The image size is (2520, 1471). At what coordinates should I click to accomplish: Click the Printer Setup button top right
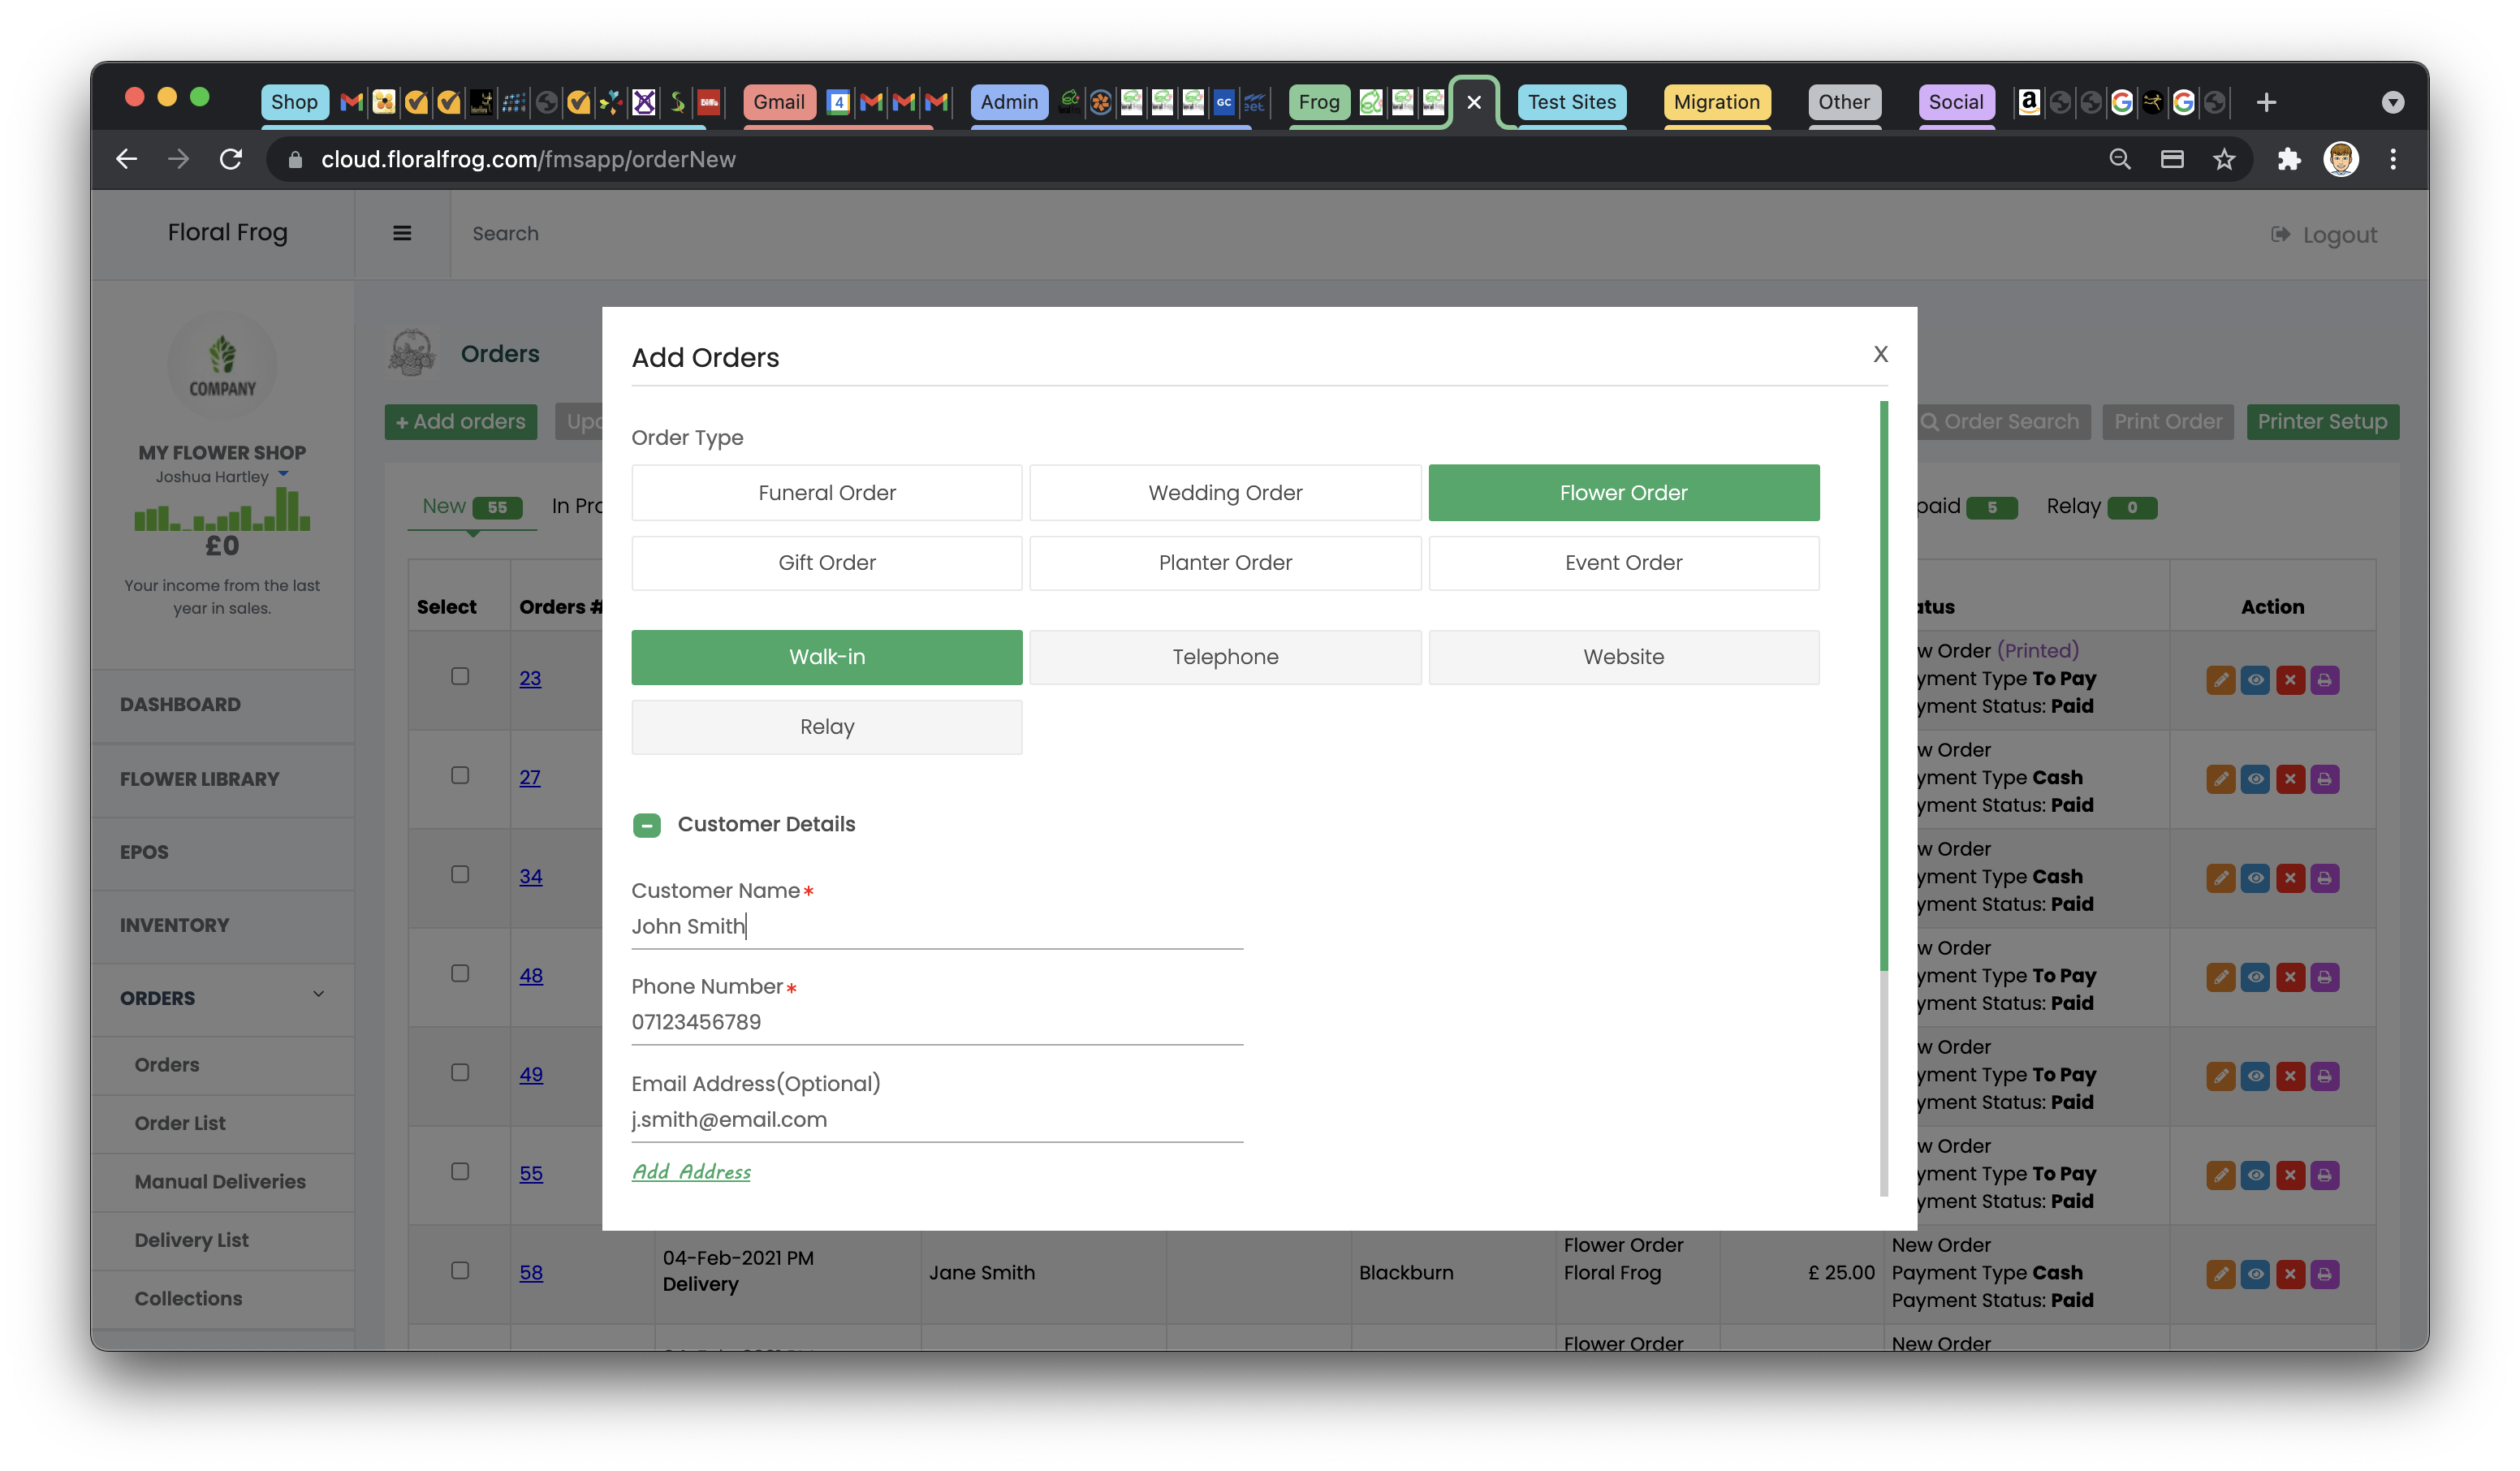pyautogui.click(x=2322, y=421)
